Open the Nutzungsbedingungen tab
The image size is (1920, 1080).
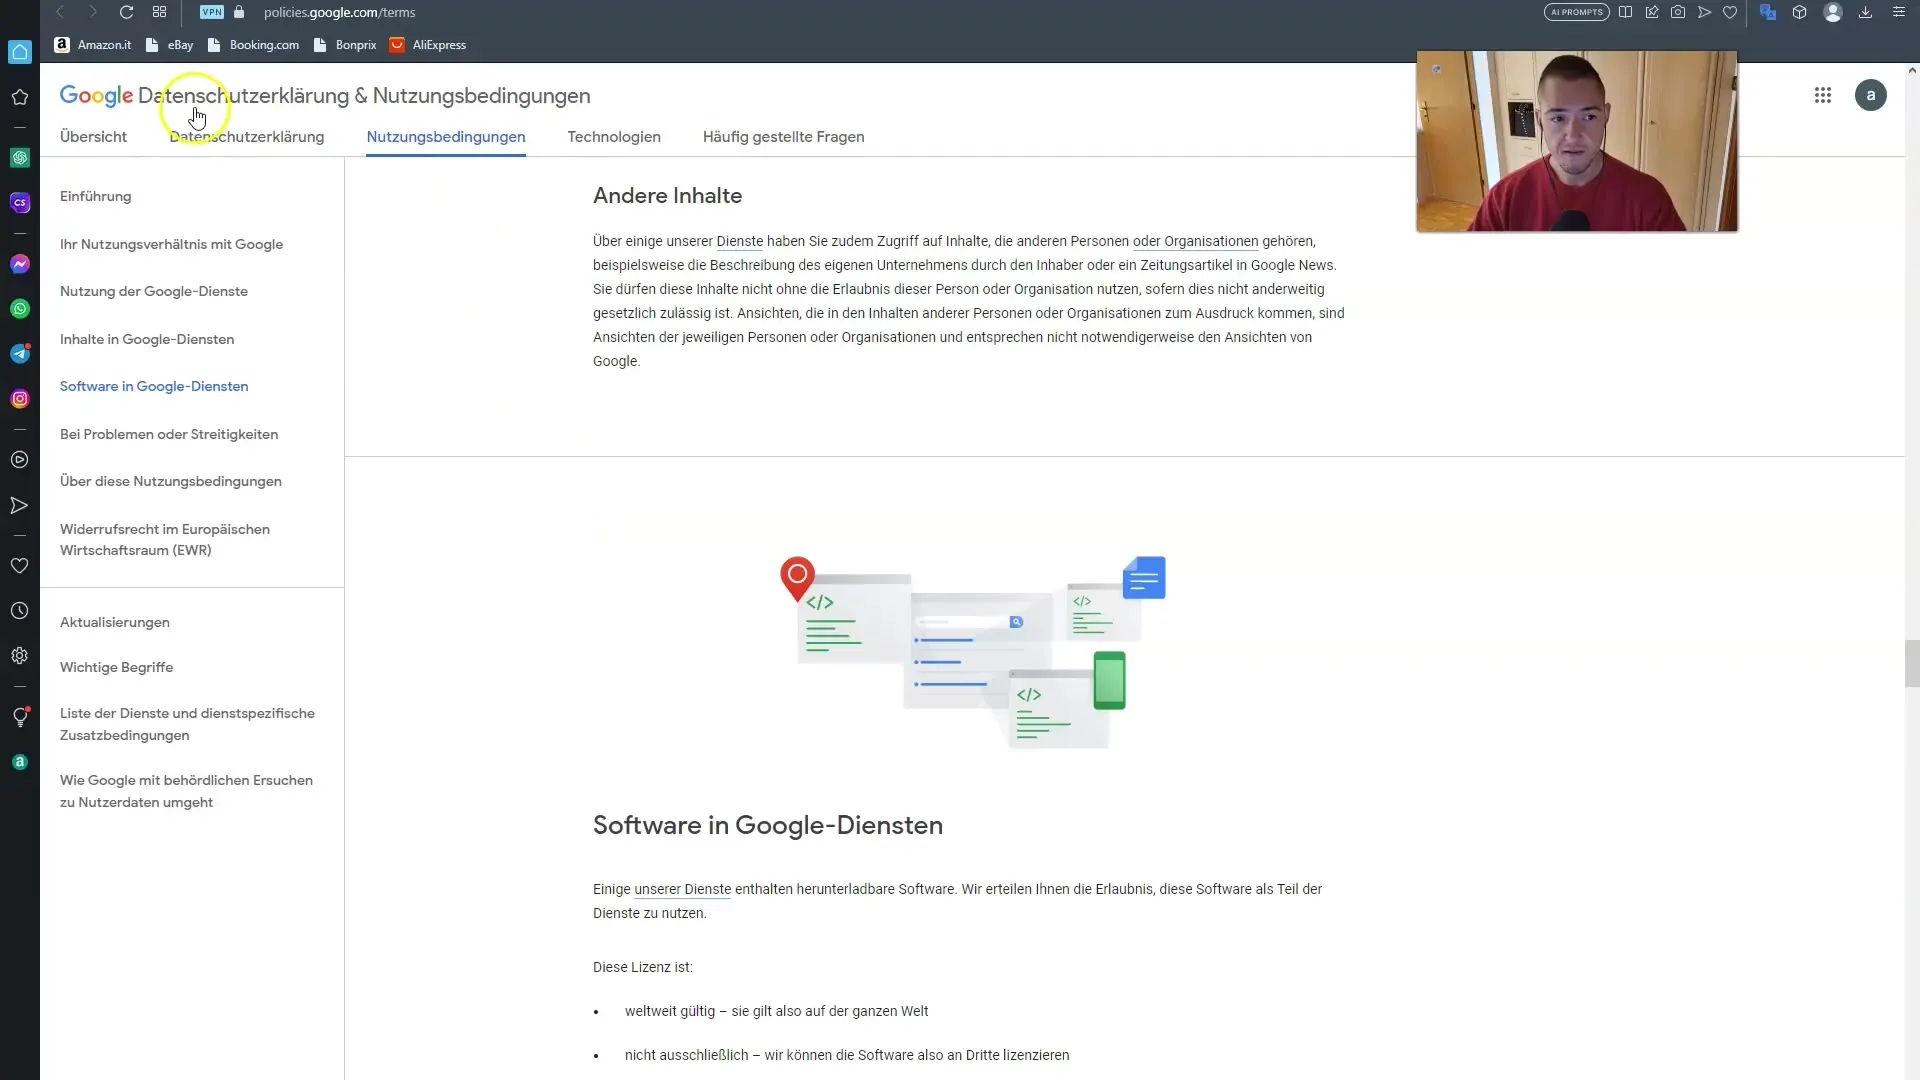(x=446, y=136)
